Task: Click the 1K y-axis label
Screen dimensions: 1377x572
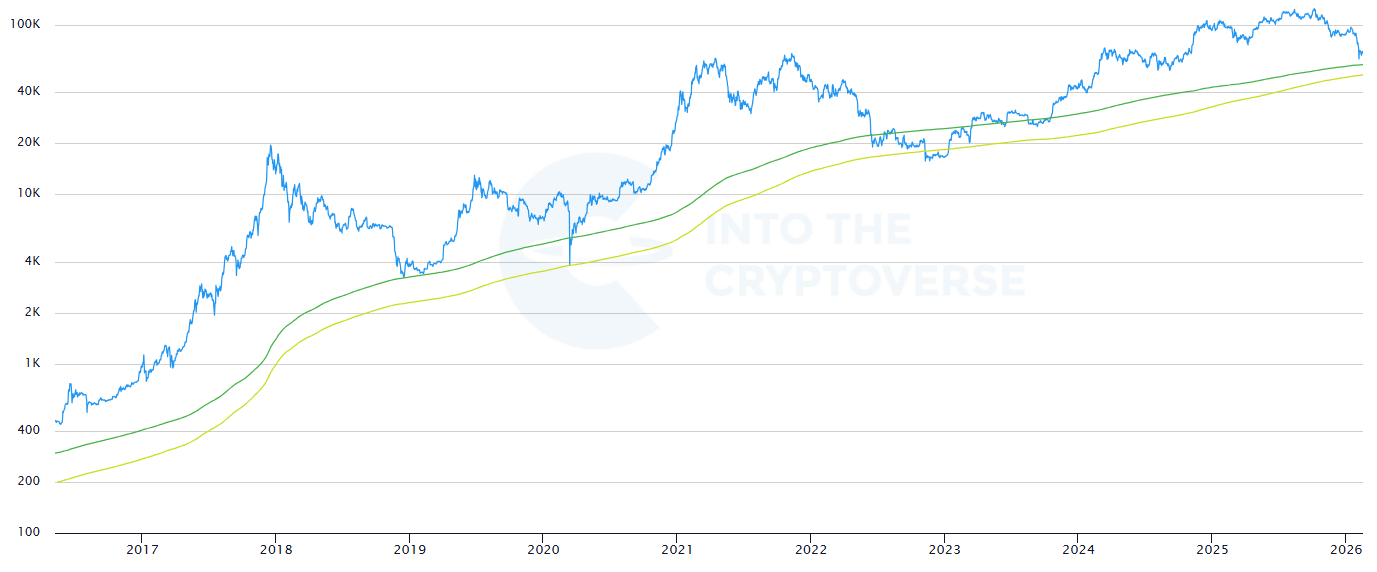Action: tap(31, 363)
